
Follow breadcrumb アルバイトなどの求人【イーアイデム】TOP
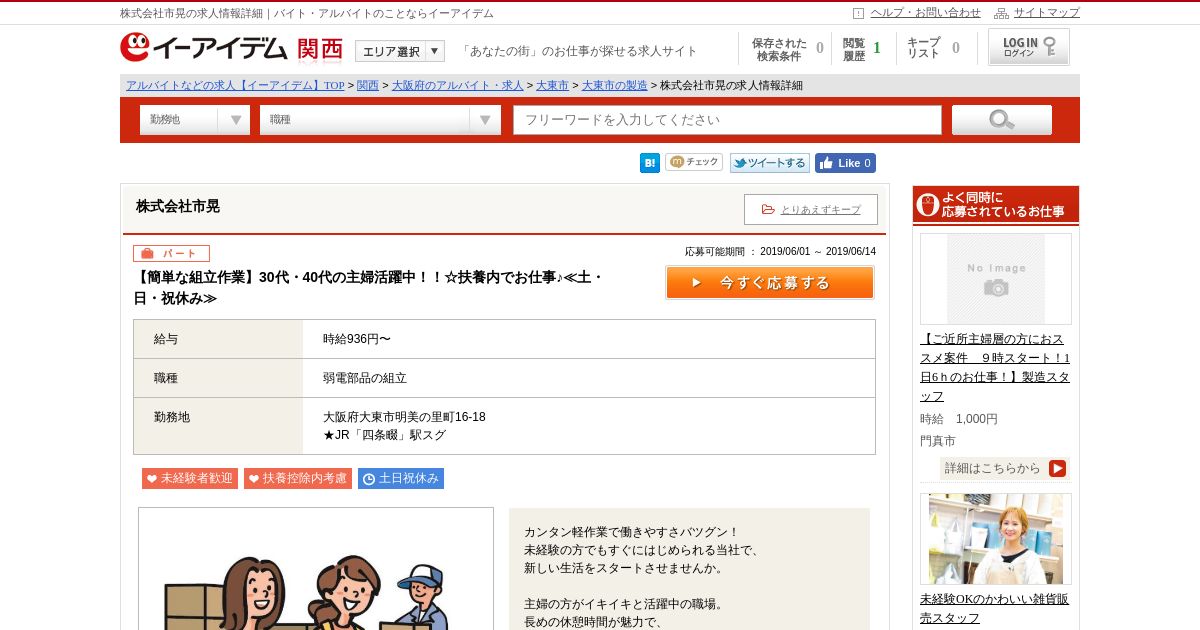click(x=235, y=85)
